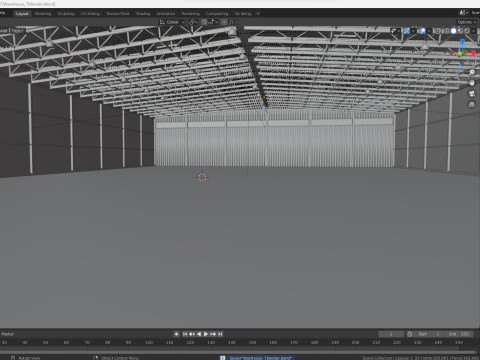Click the End frame field
This screenshot has height=360, width=480.
[459, 334]
